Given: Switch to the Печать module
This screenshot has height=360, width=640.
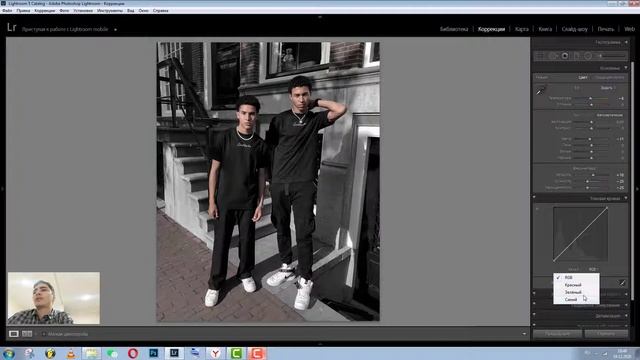Looking at the screenshot, I should pos(606,29).
